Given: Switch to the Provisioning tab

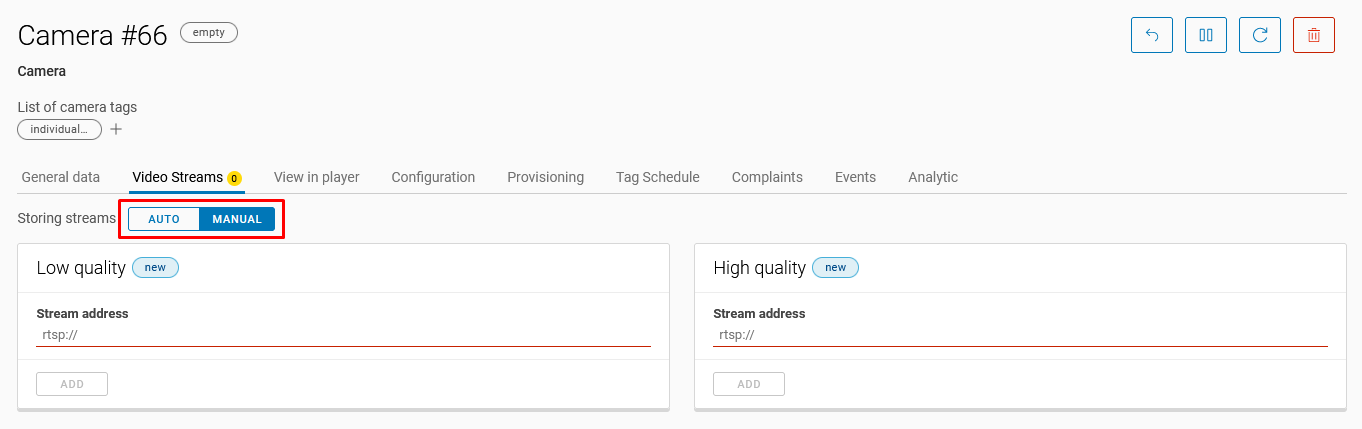Looking at the screenshot, I should 545,177.
